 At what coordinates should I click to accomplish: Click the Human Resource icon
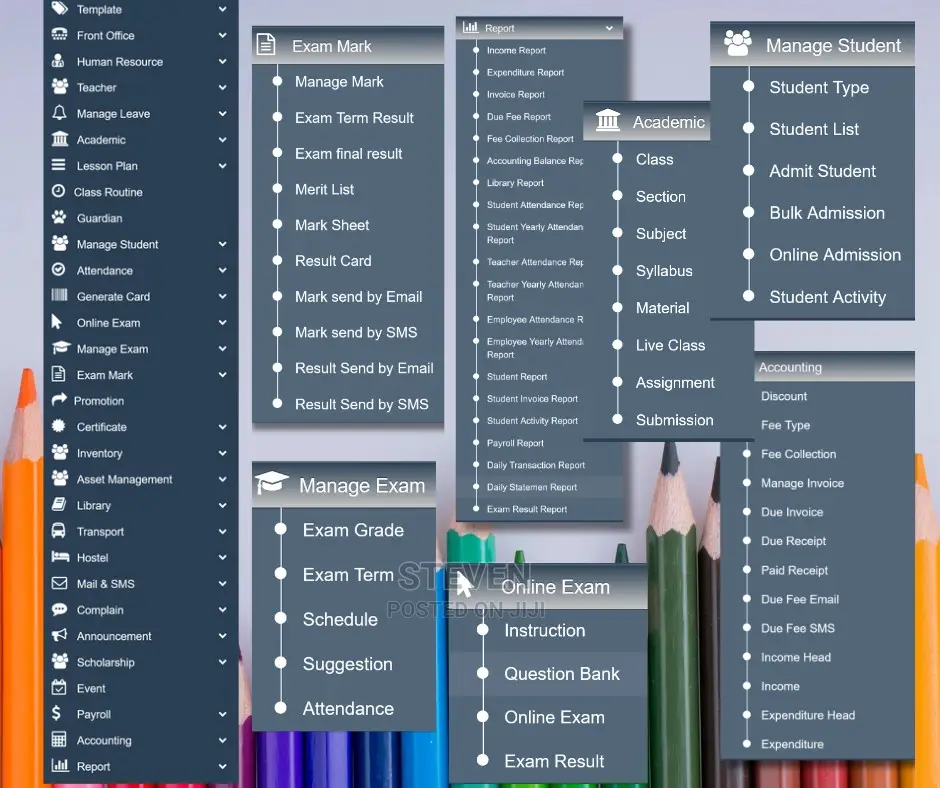click(x=58, y=61)
